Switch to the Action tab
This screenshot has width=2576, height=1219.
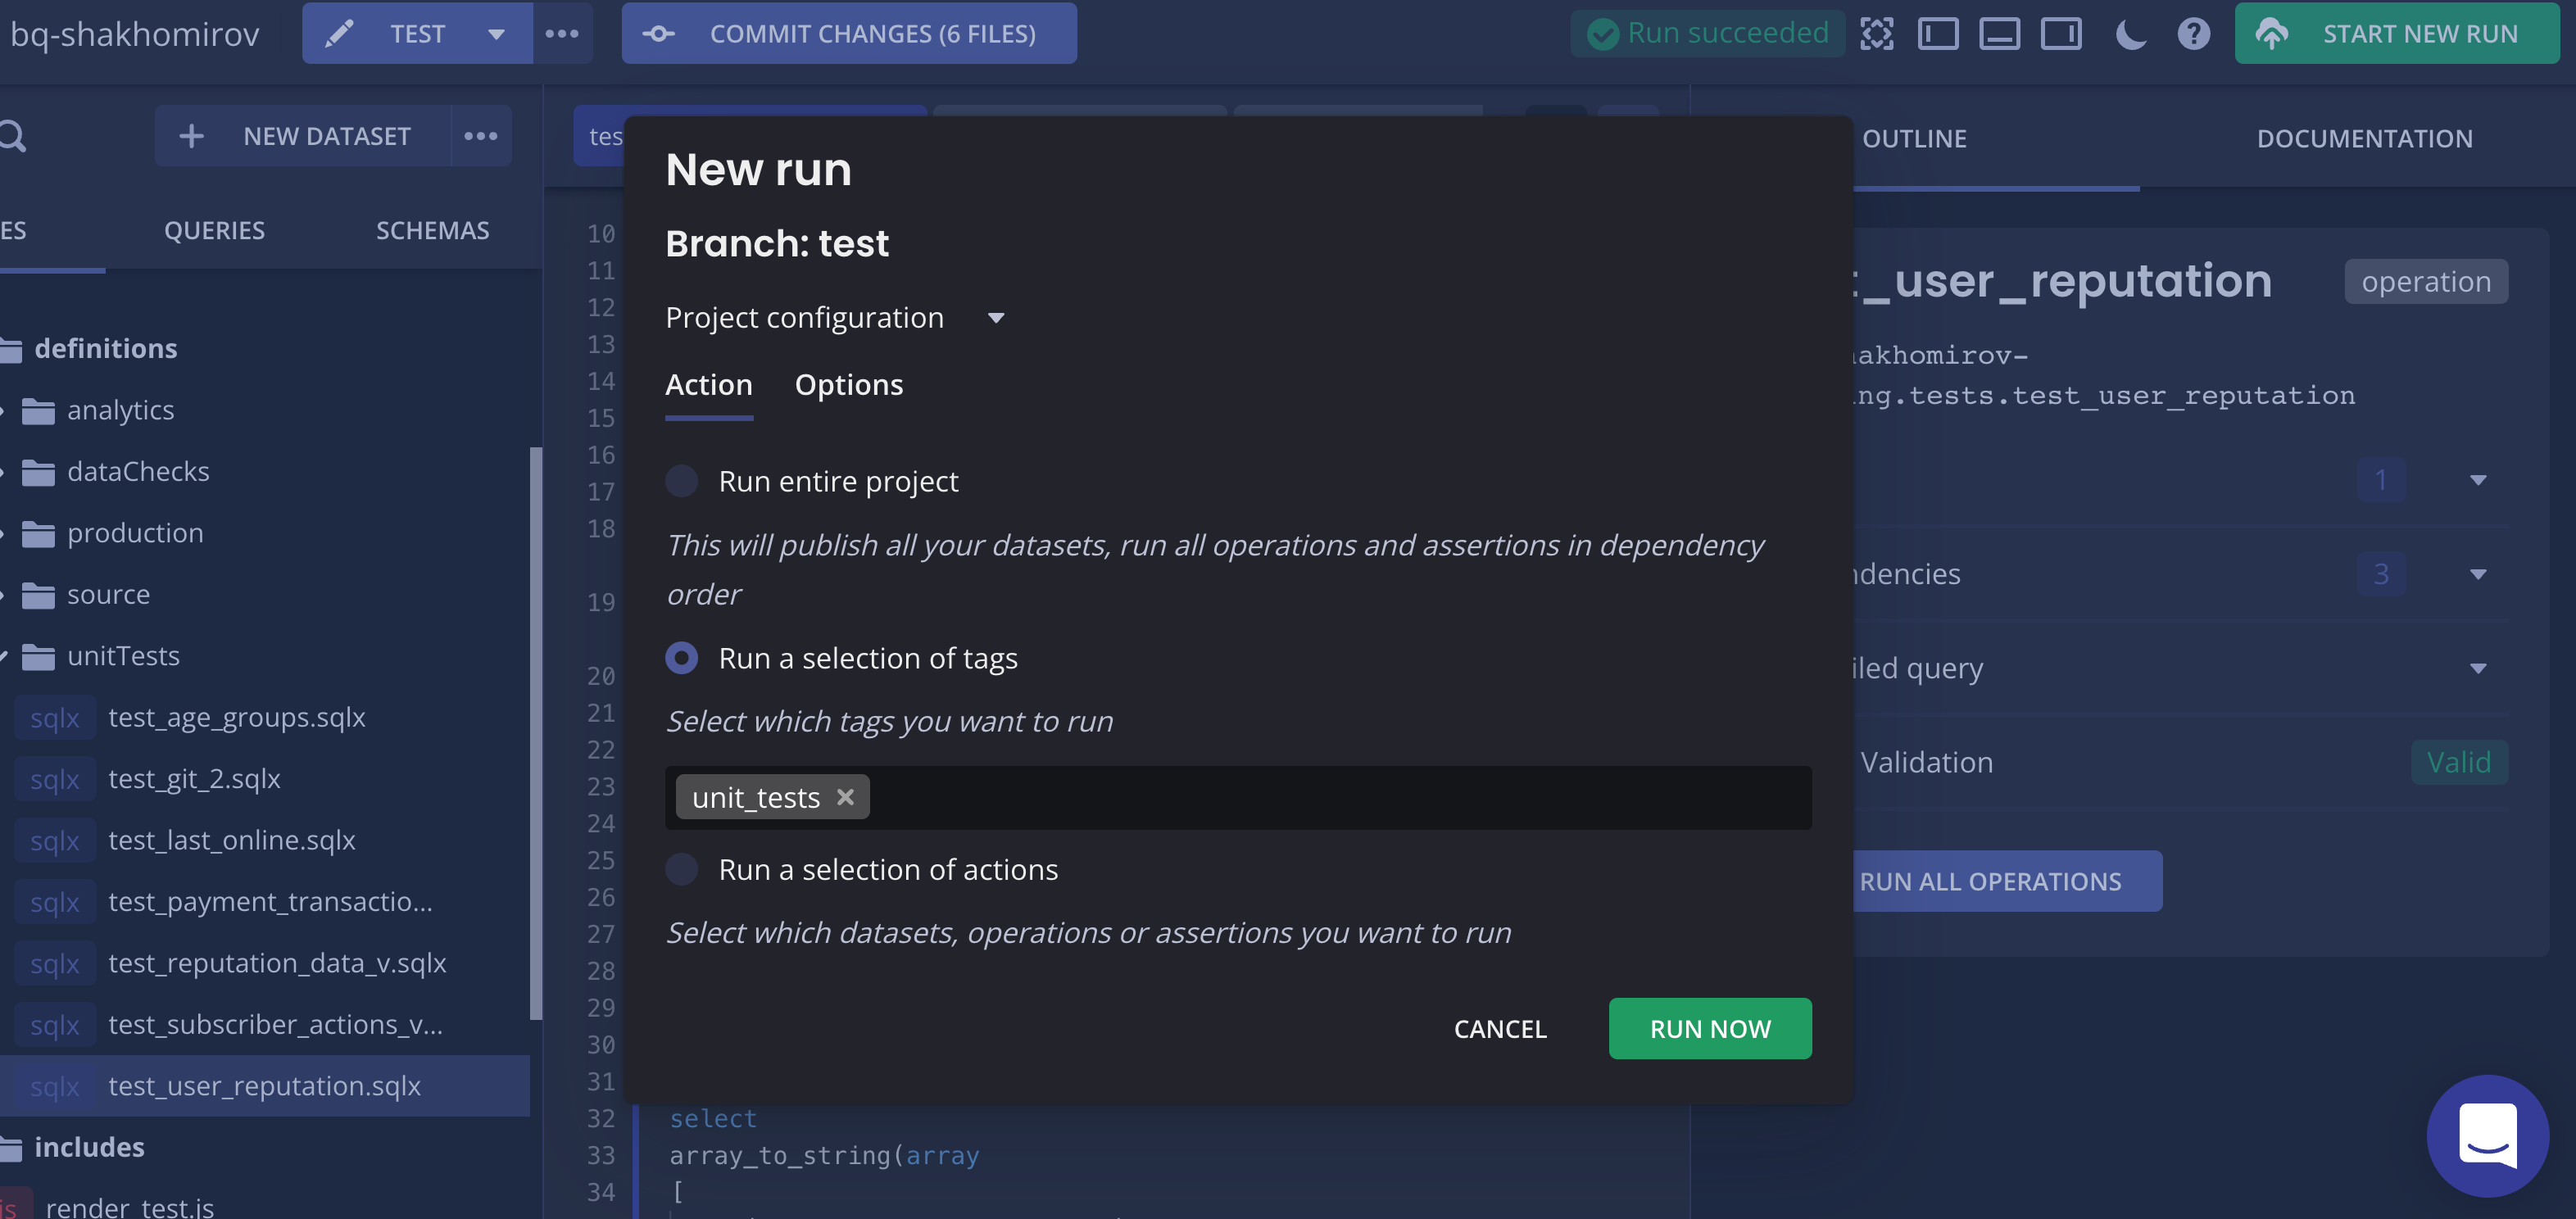pos(708,384)
